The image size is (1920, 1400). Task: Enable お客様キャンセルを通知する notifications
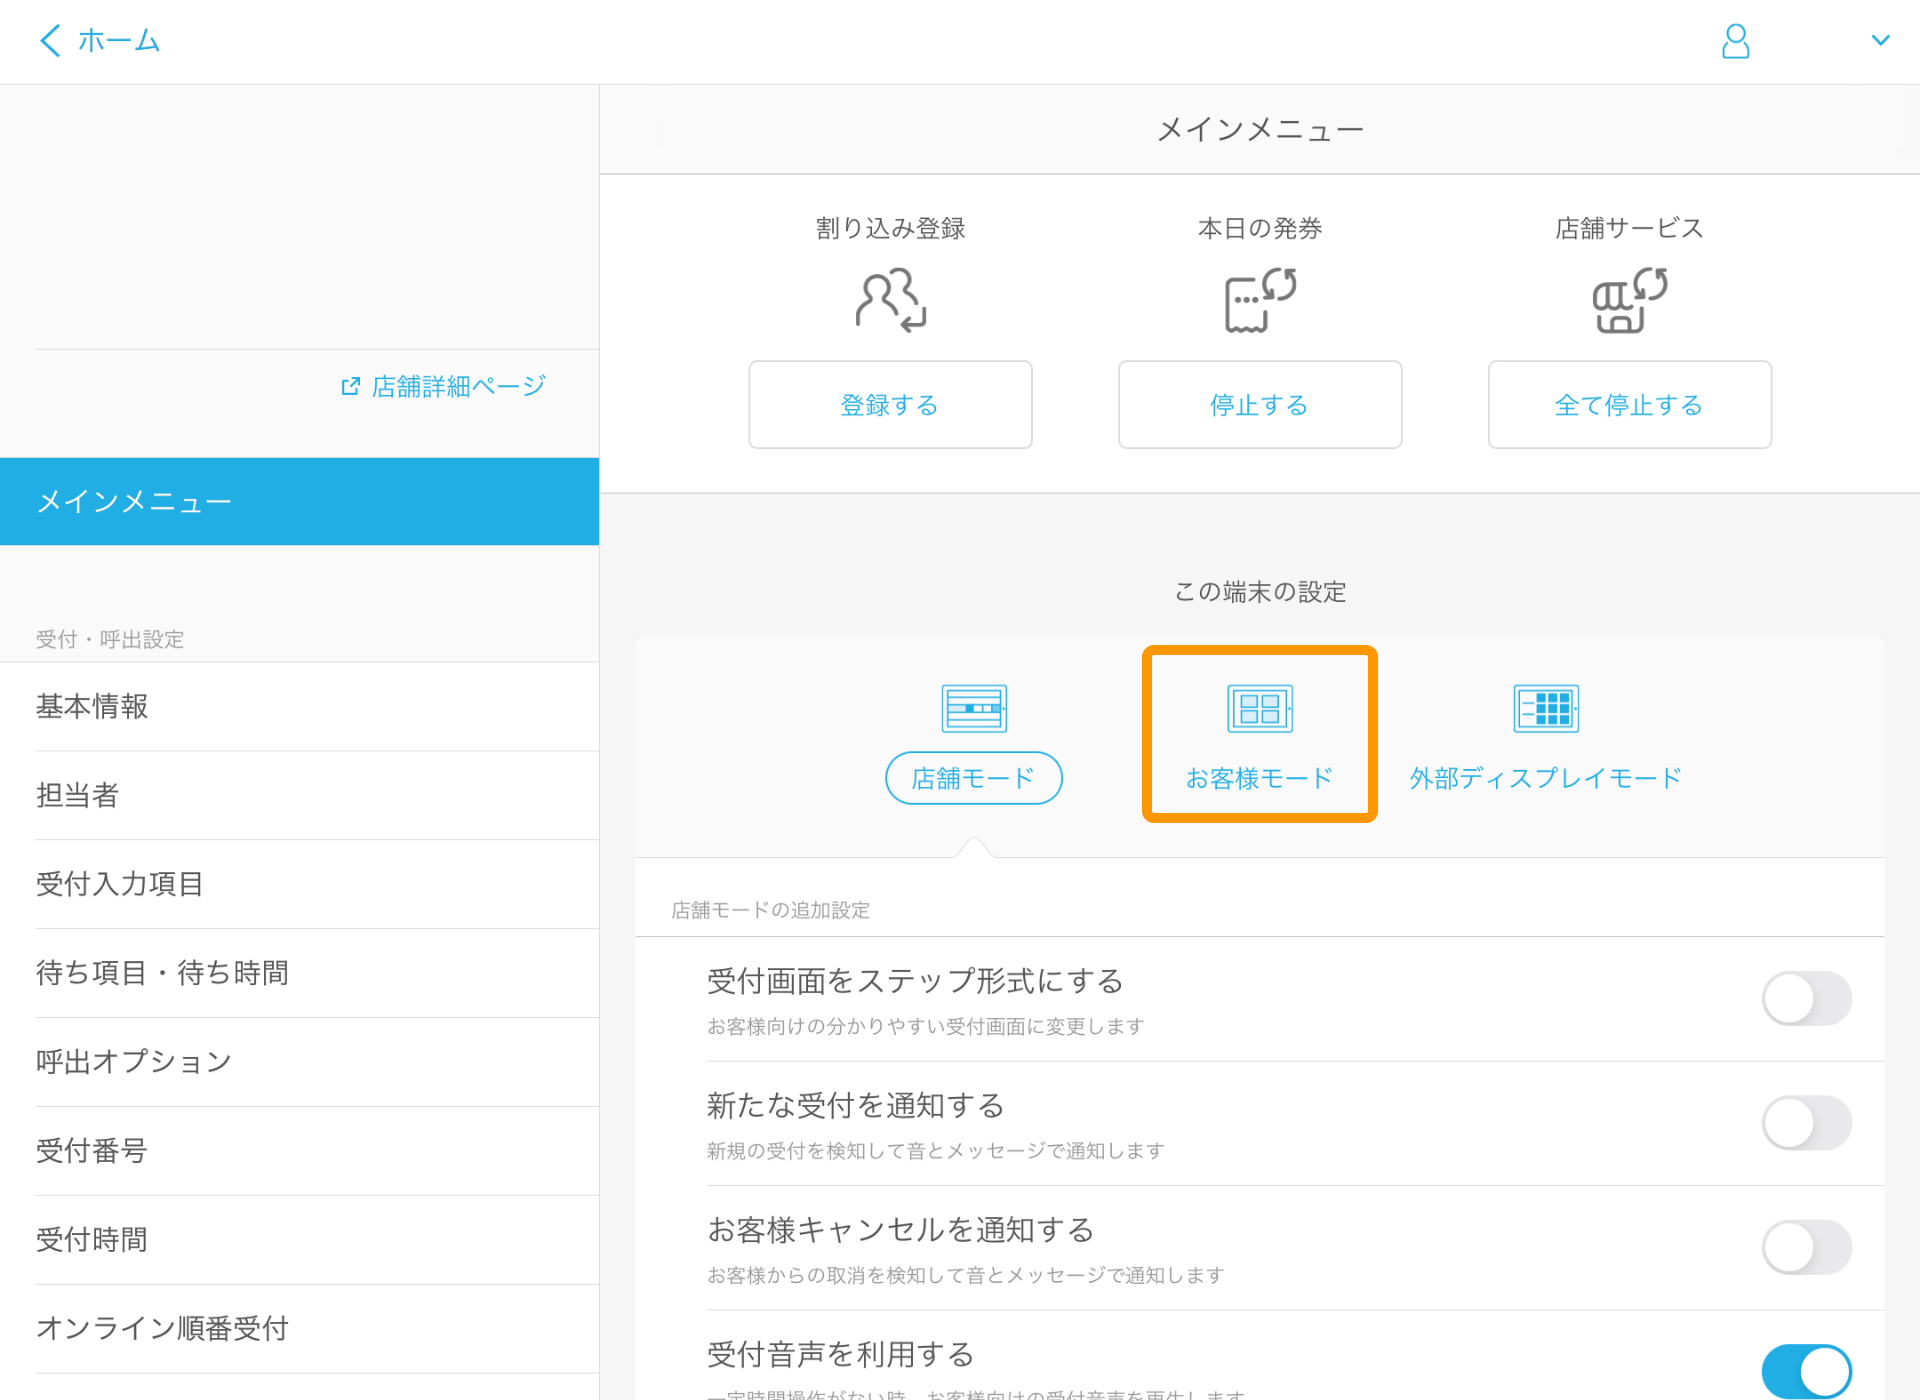1806,1247
